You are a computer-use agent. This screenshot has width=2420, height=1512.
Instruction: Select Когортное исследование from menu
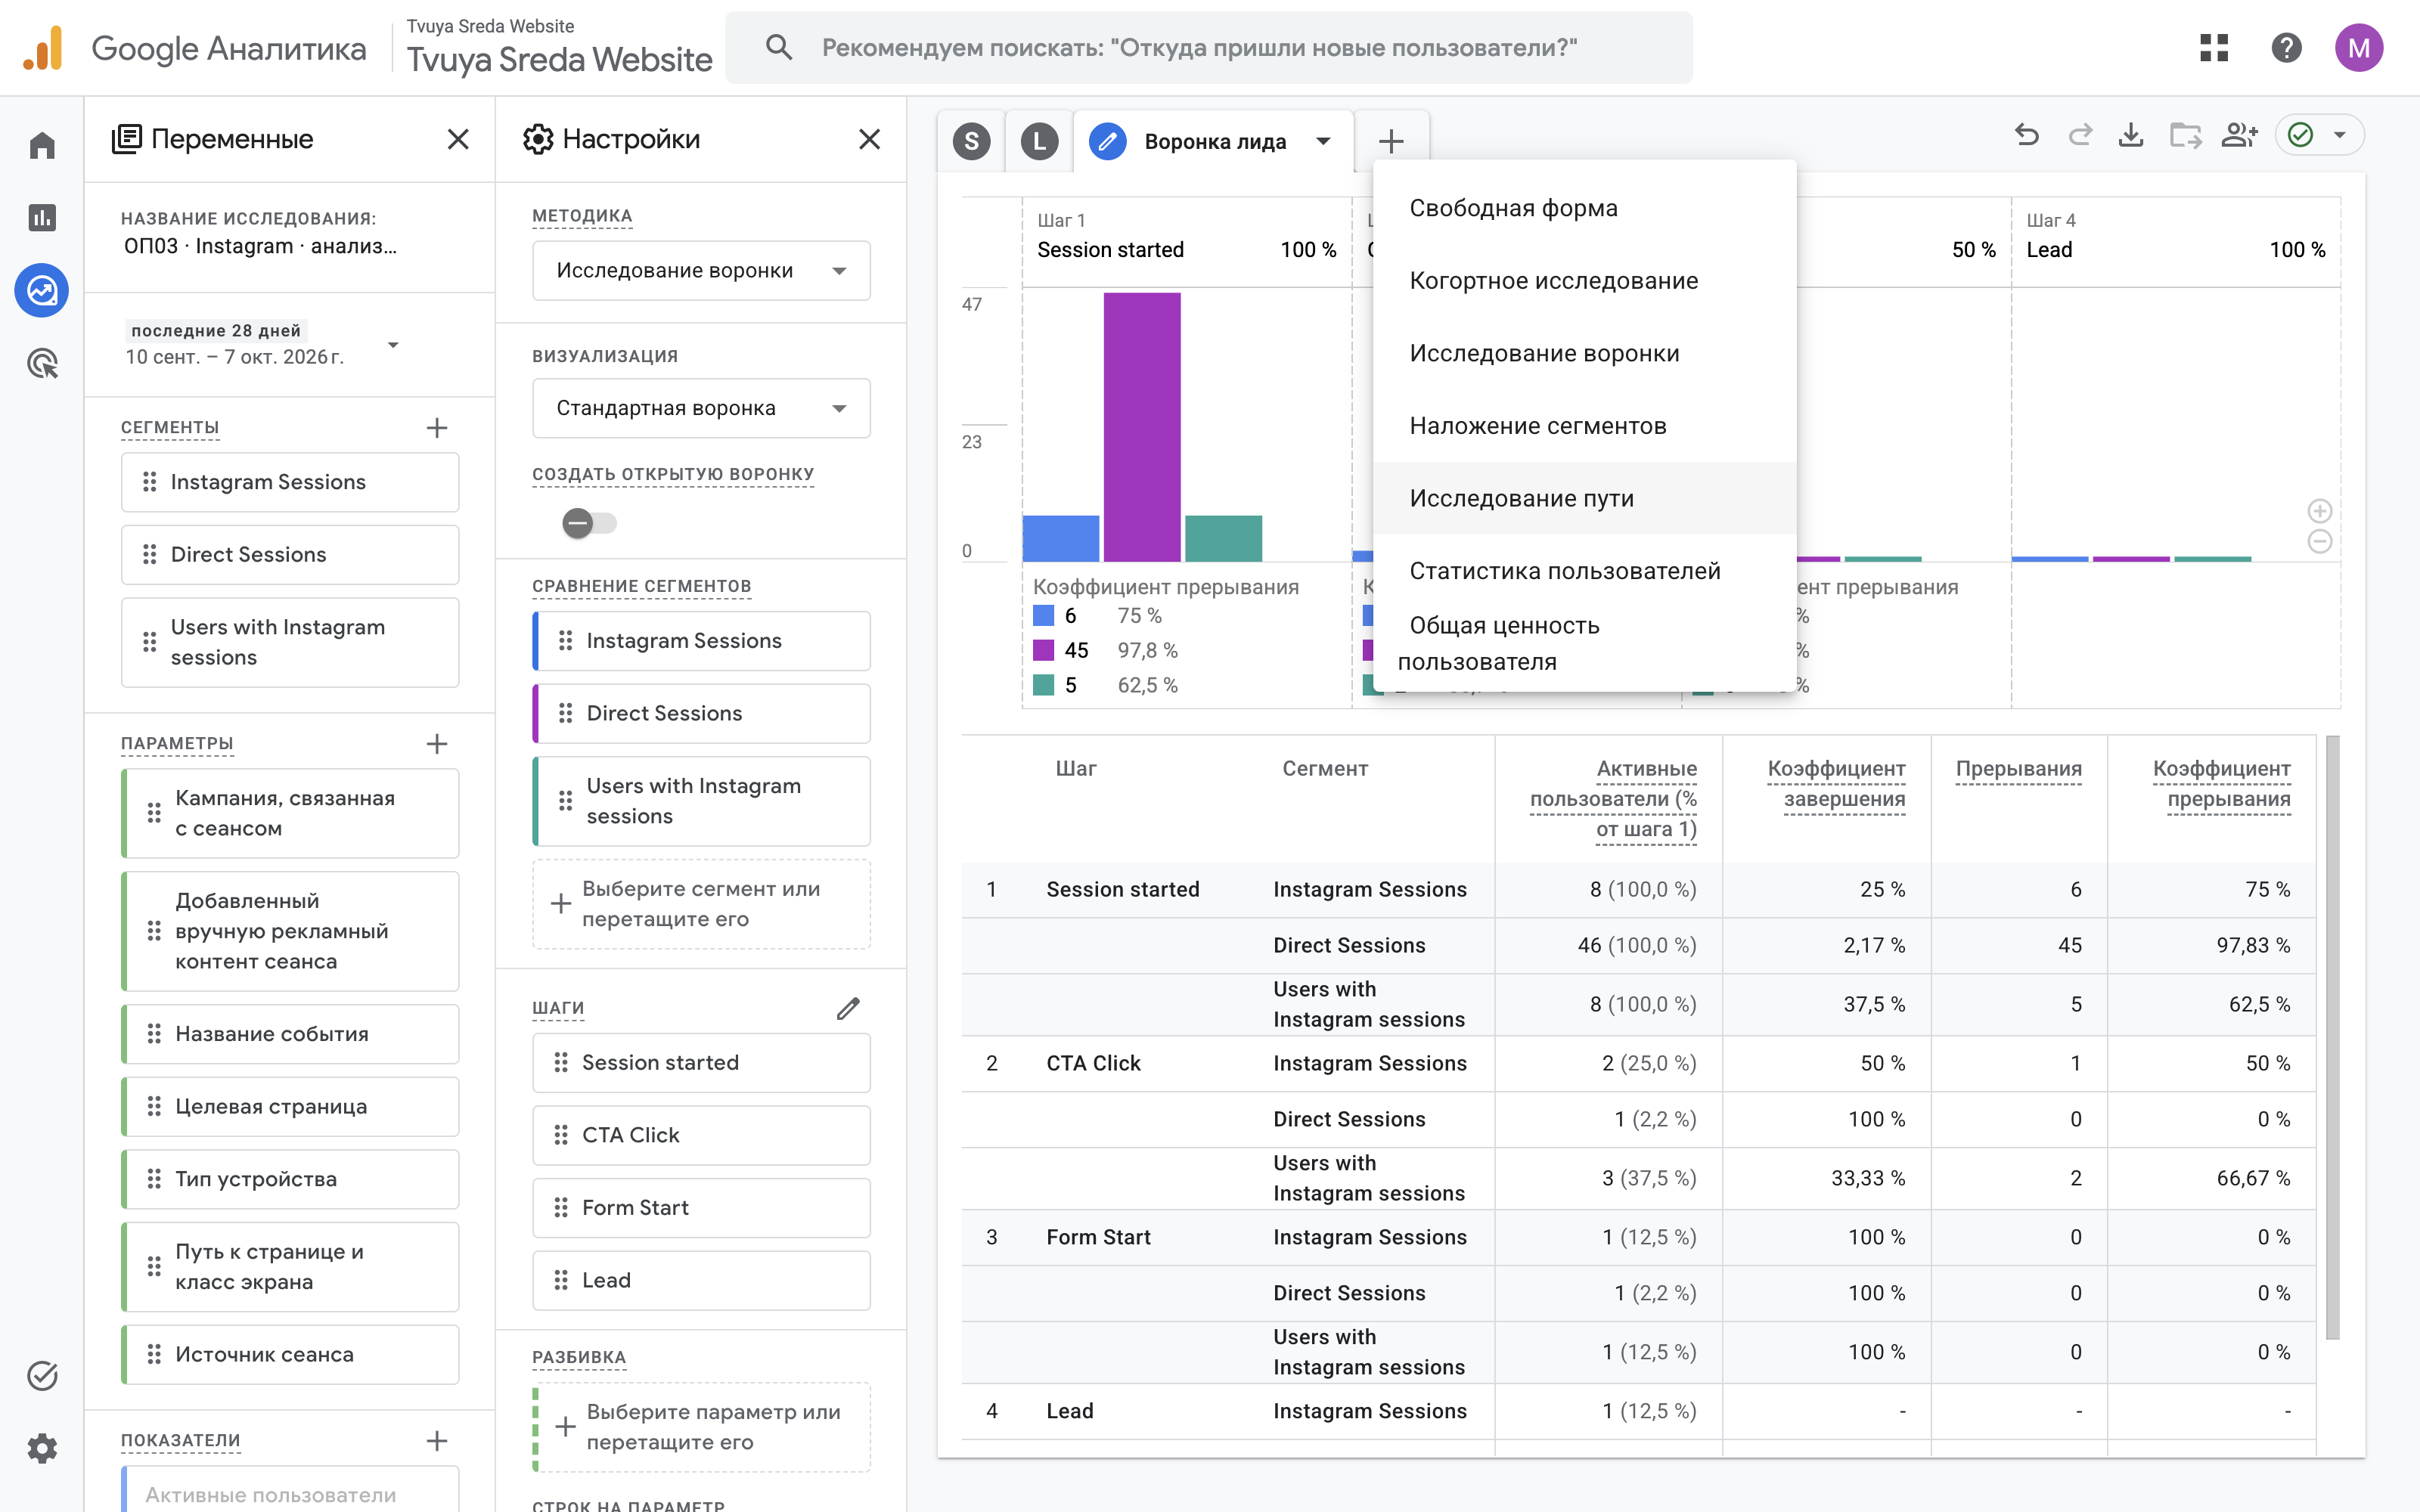[x=1585, y=281]
